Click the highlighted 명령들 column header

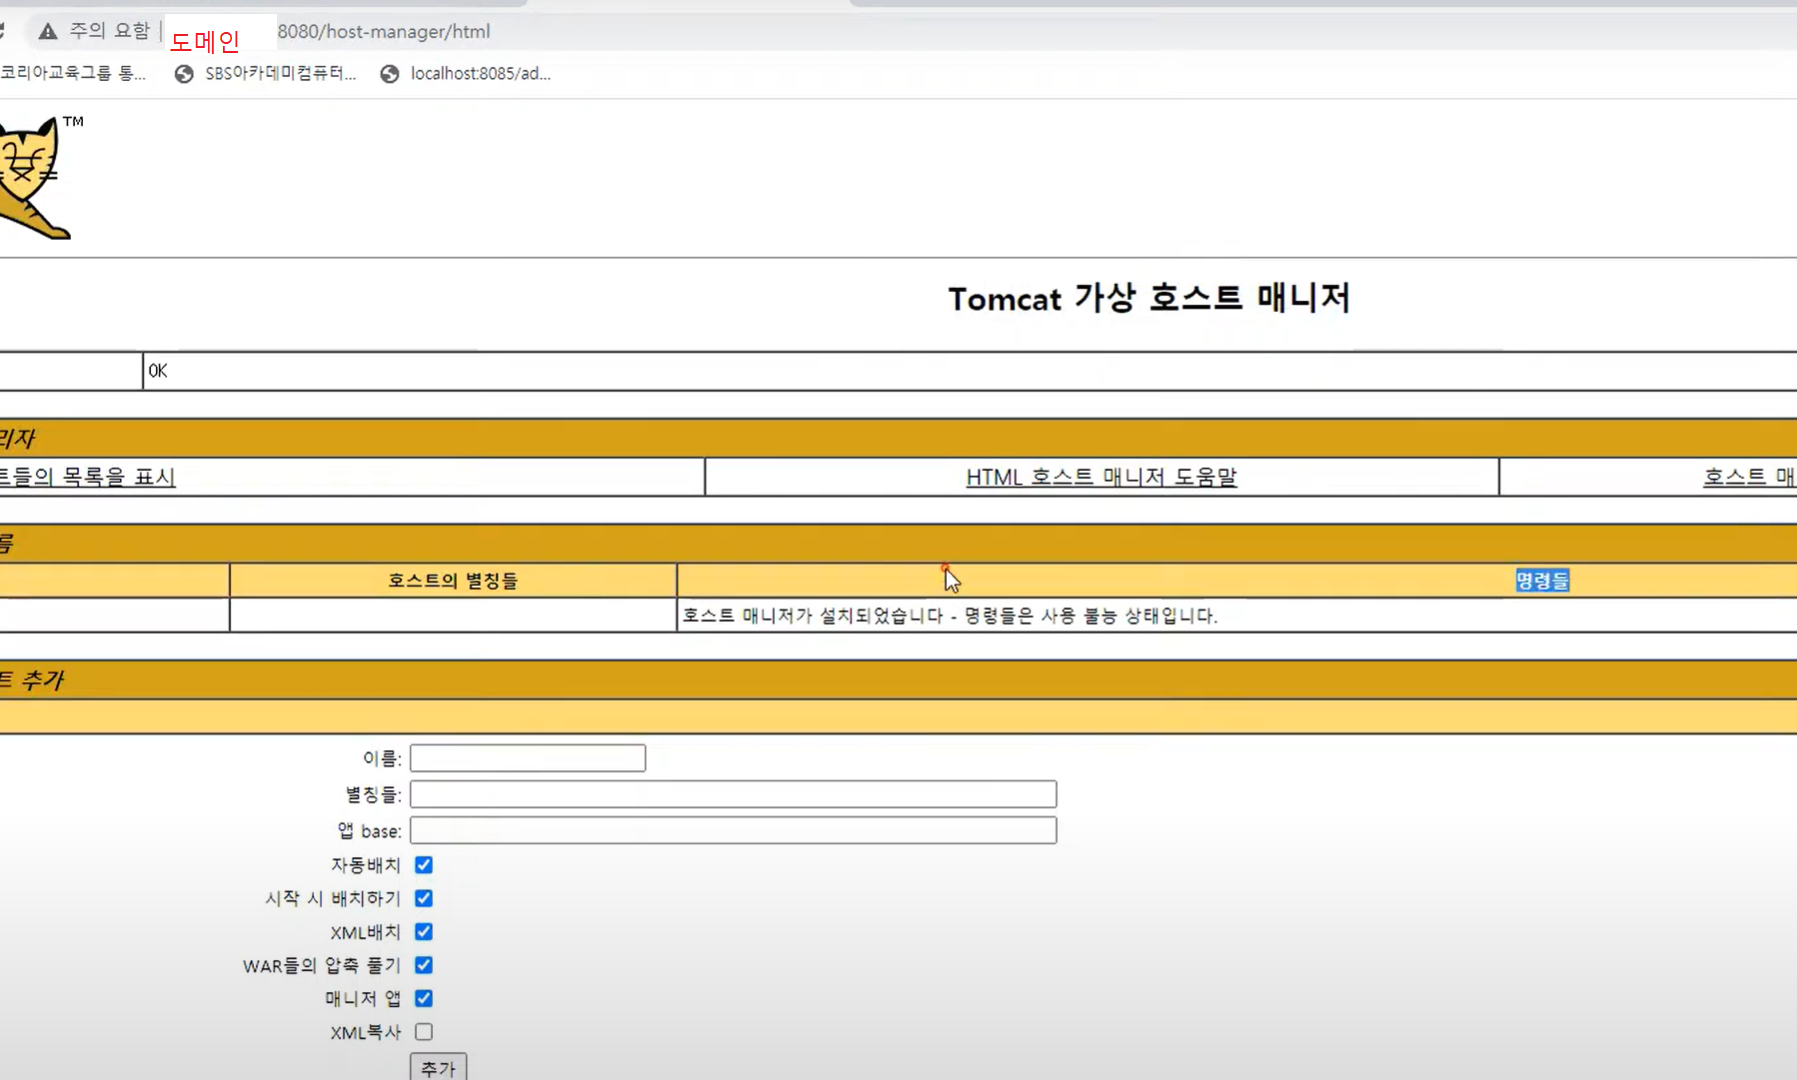[1542, 580]
